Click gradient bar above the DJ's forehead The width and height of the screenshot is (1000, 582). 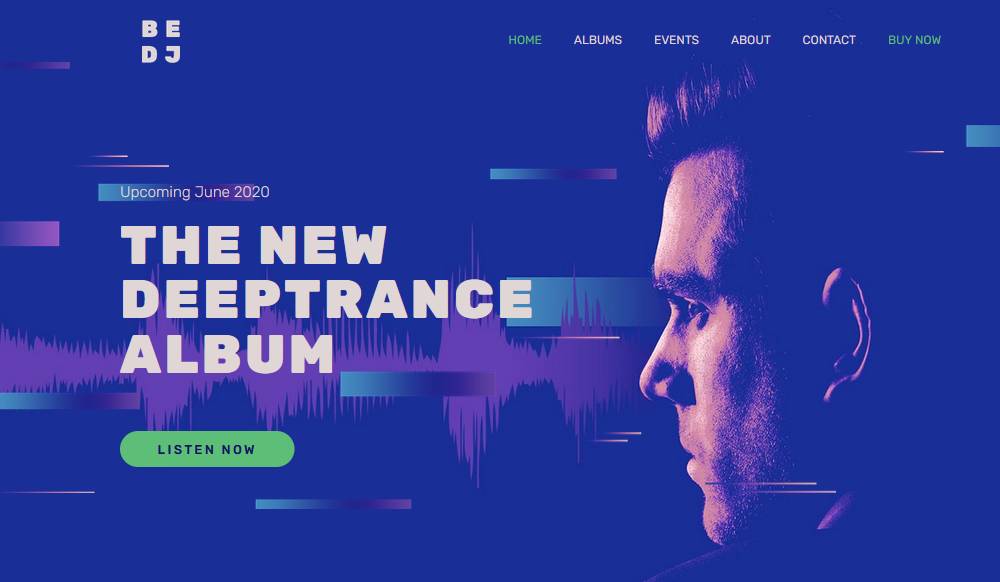point(553,174)
